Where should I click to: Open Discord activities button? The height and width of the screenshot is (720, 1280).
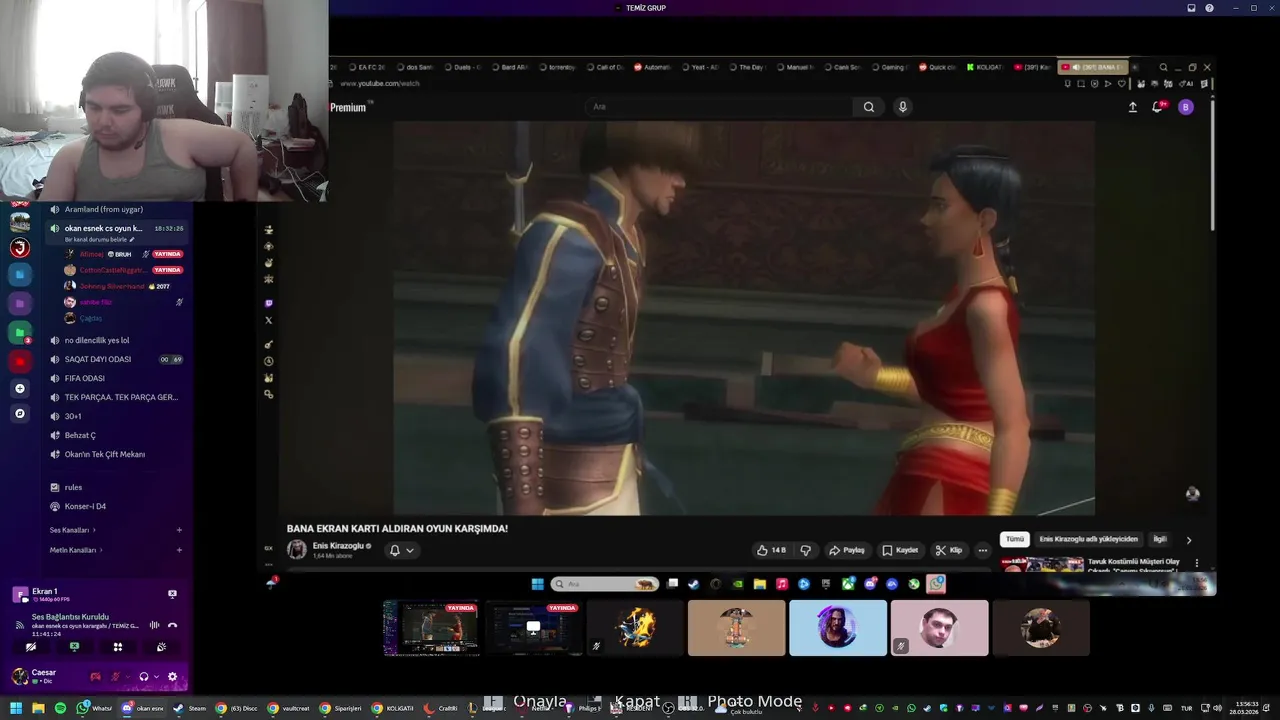coord(117,647)
